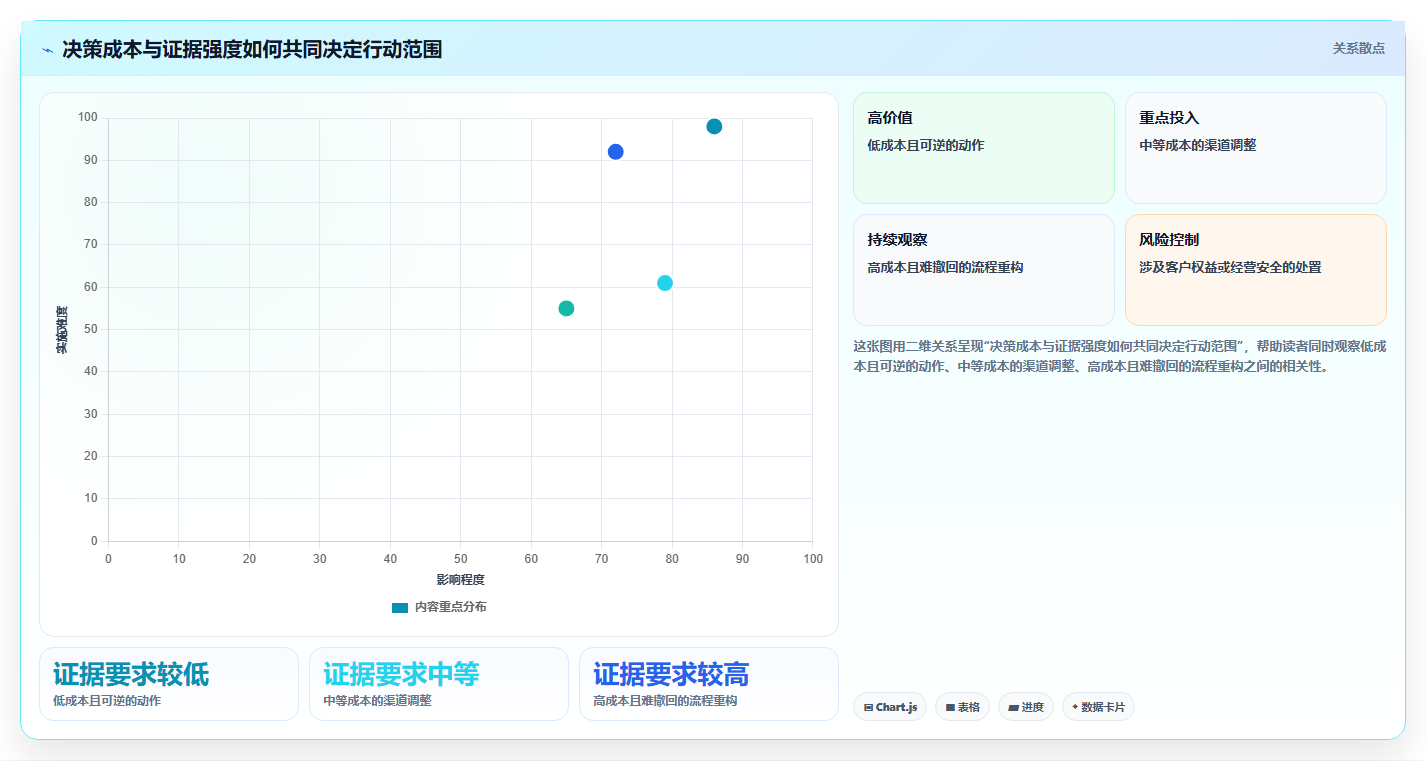Screen dimensions: 1426x761
Task: Click the y-axis tick label 100
Action: coord(88,118)
